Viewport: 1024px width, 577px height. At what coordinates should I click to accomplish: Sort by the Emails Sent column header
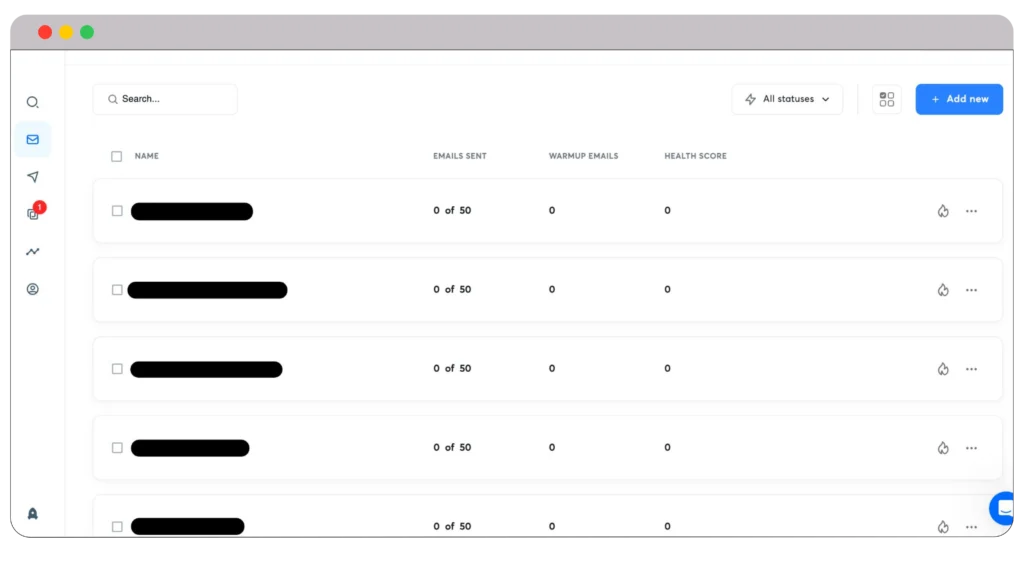458,156
